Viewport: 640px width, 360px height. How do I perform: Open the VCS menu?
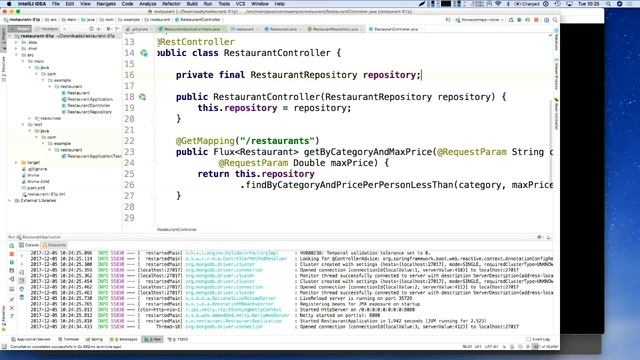pos(240,4)
